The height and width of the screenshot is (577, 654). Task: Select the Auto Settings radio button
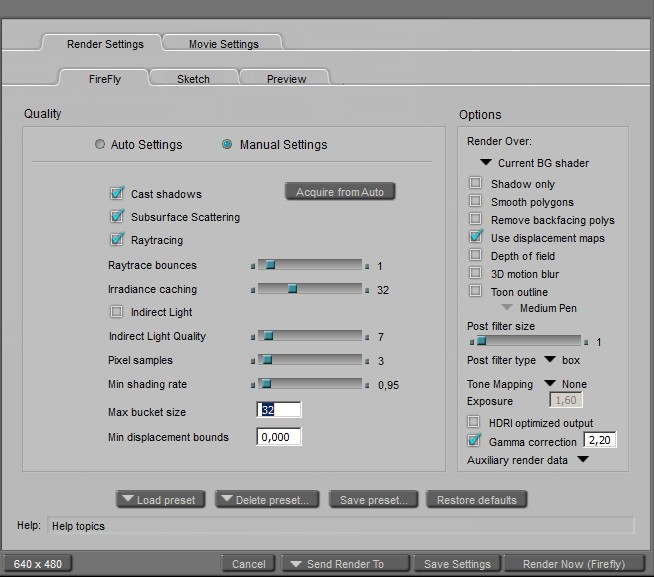pos(100,144)
